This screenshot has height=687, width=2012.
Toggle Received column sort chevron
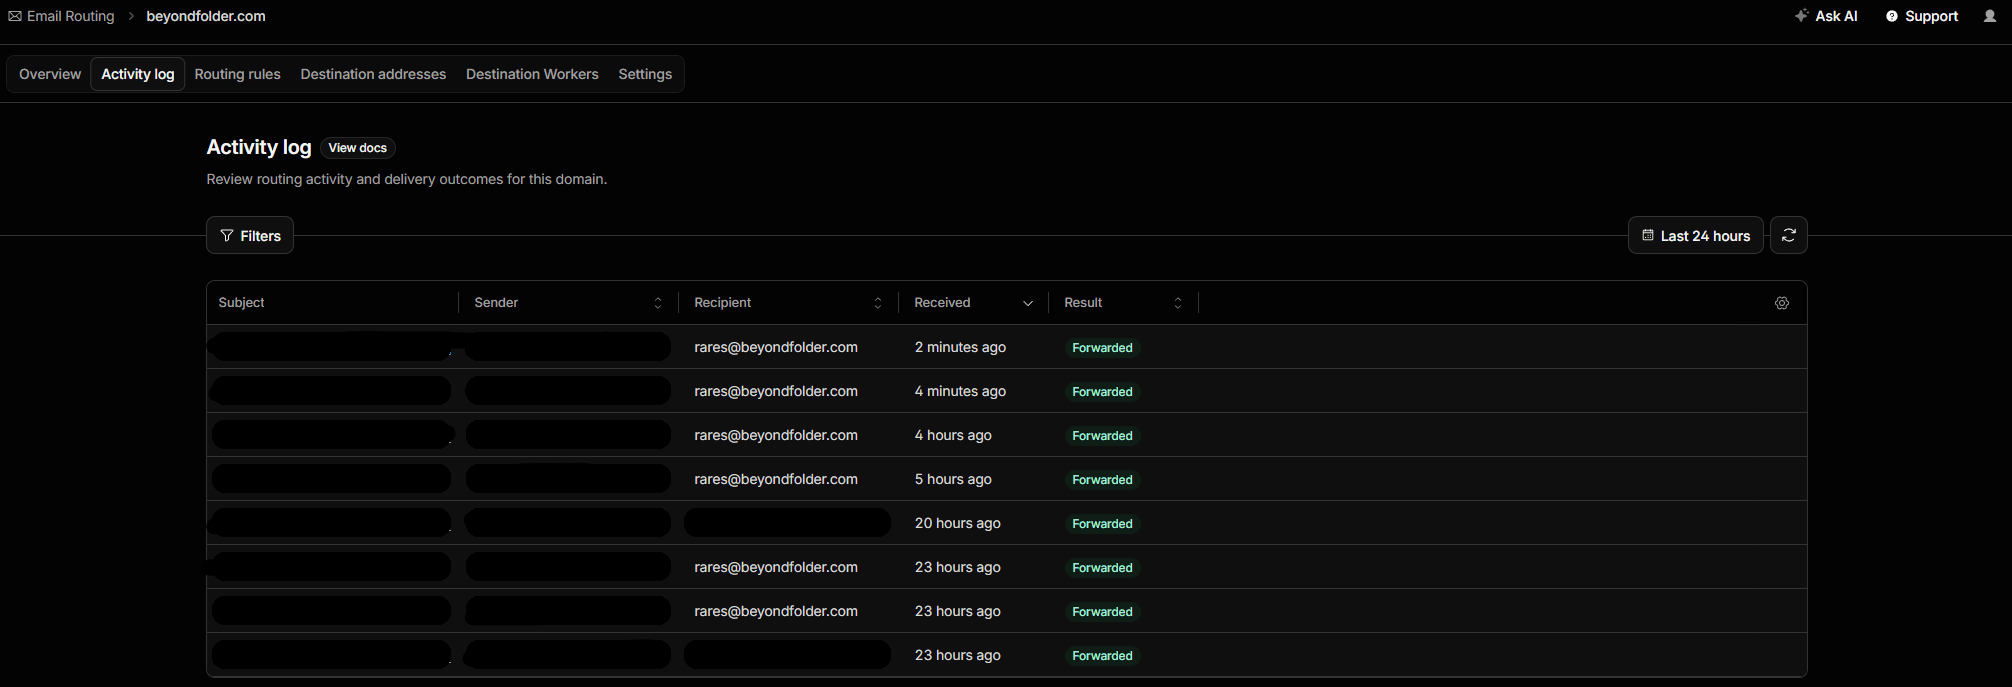[x=1028, y=303]
